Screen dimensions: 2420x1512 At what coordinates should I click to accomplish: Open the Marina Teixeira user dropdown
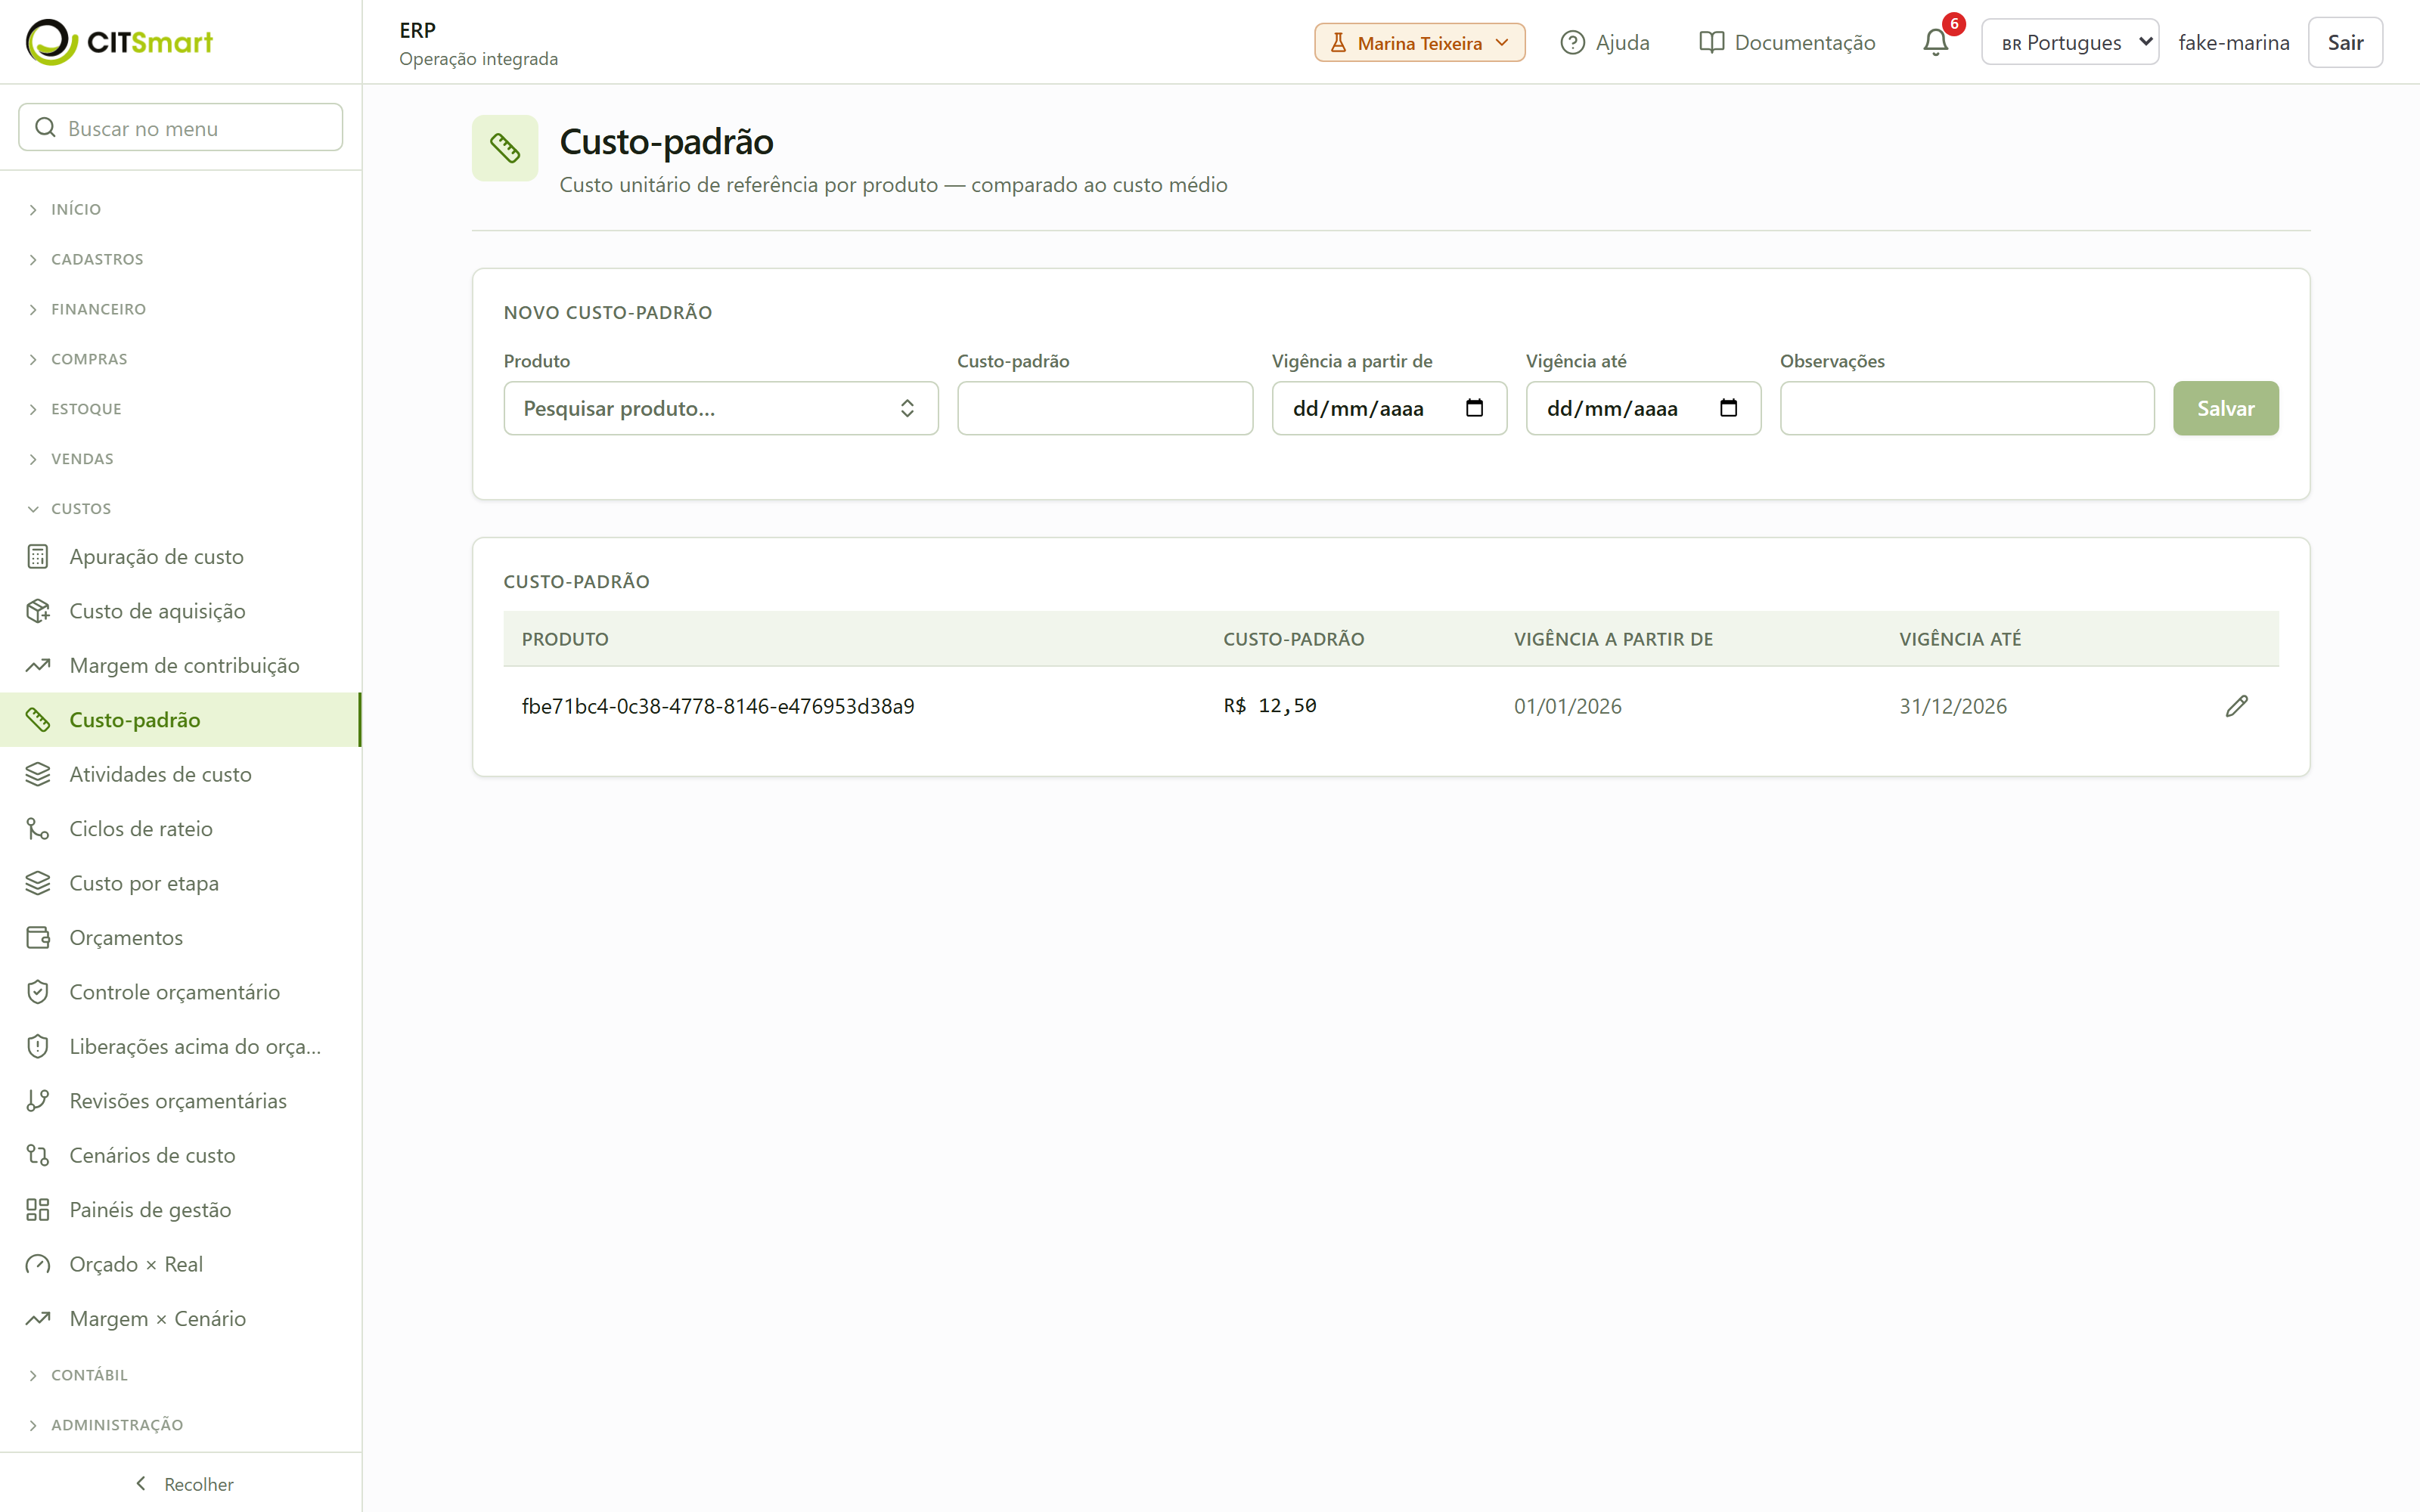(1419, 42)
